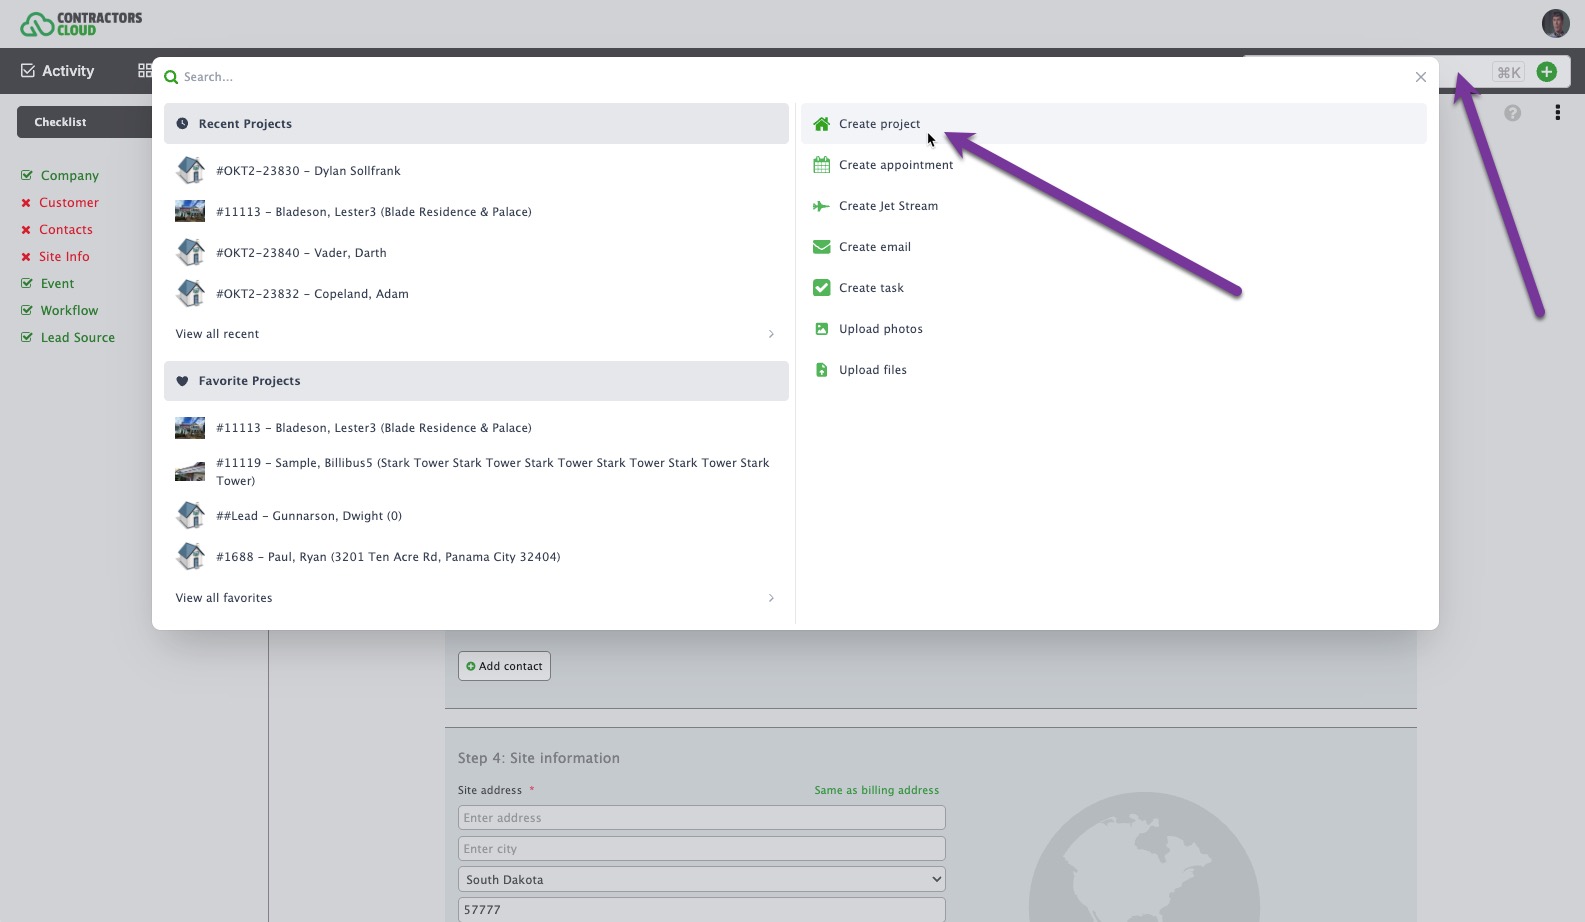Screen dimensions: 1585x922
Task: Click the Recent Projects clock icon
Action: tap(182, 124)
